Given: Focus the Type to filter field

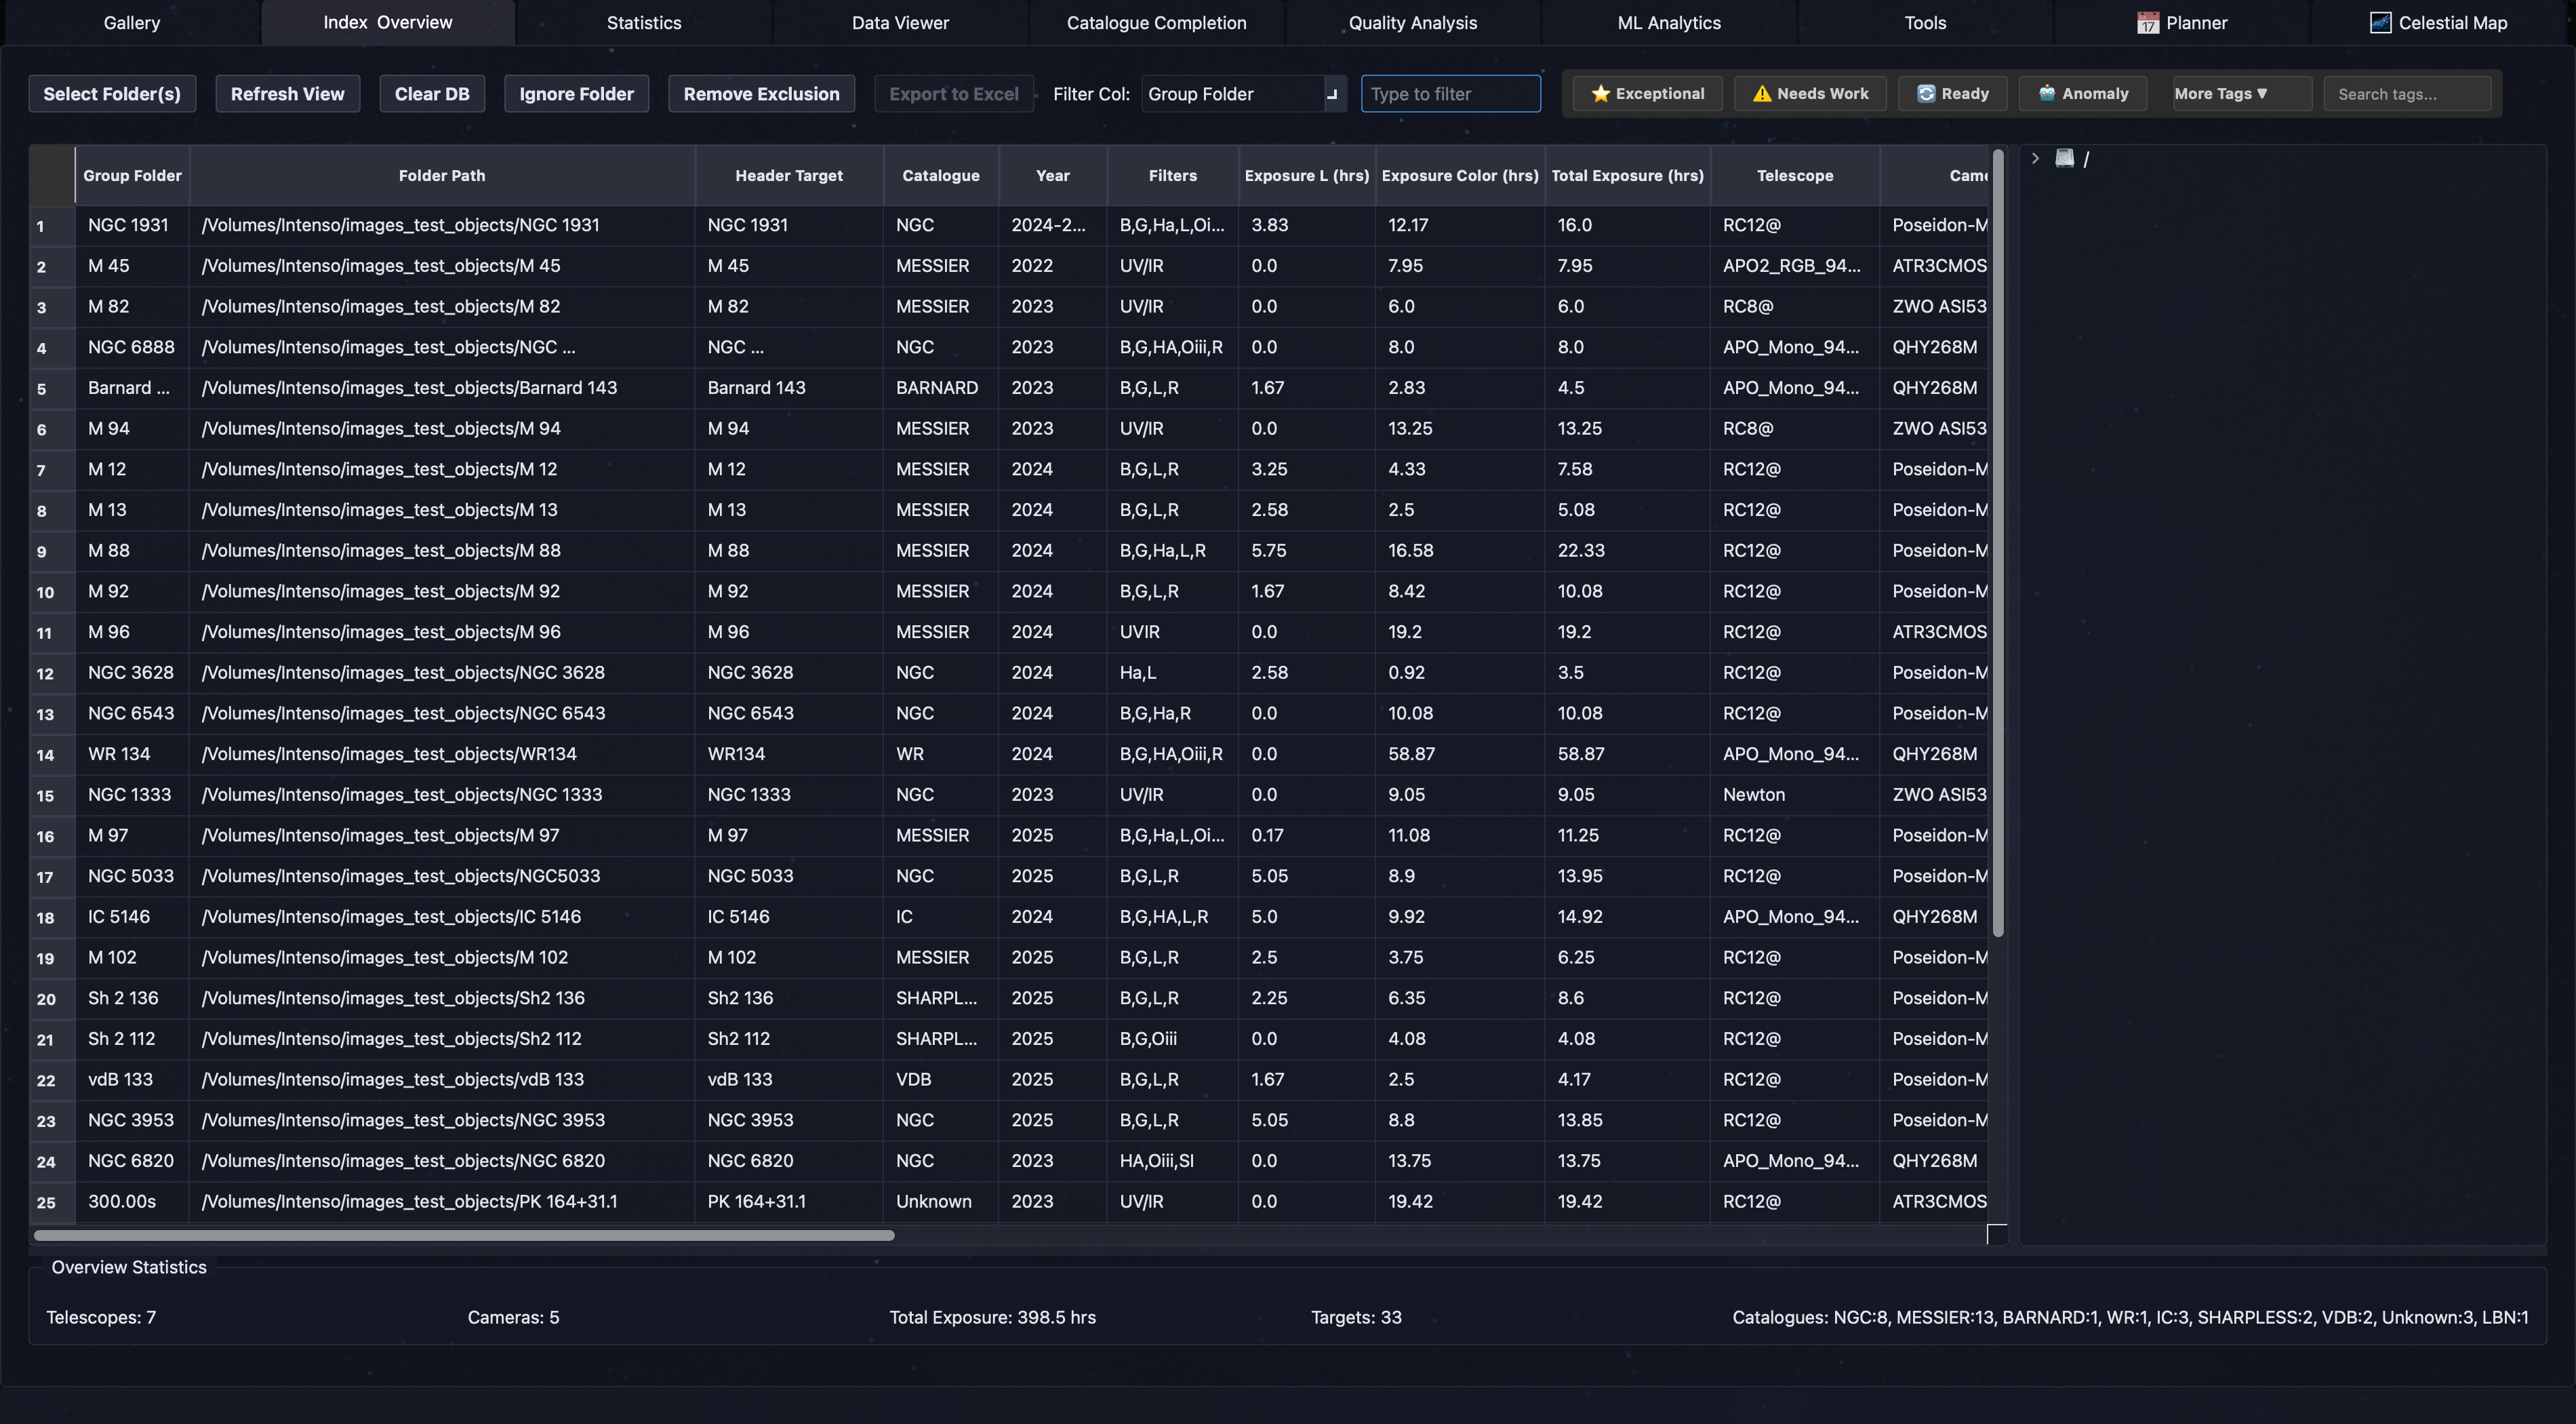Looking at the screenshot, I should (x=1450, y=94).
